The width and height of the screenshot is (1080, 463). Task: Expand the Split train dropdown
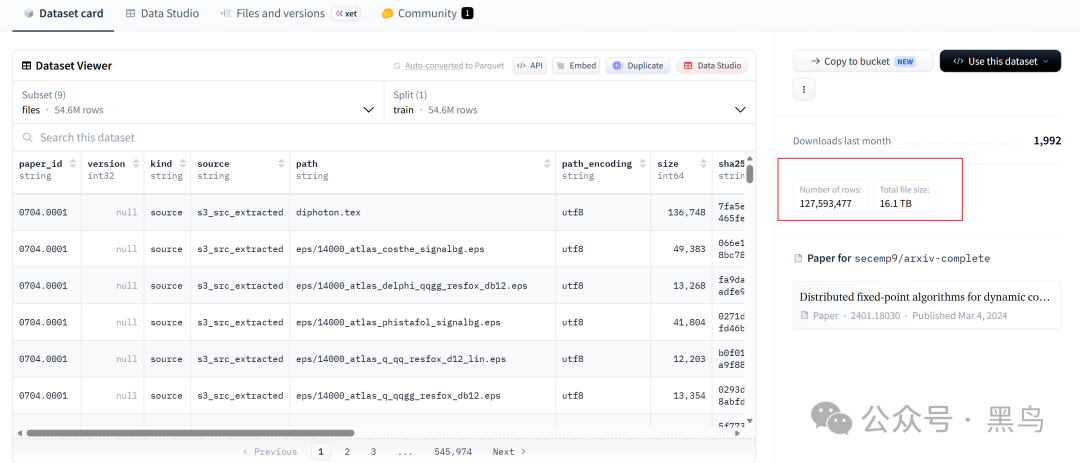[x=570, y=103]
